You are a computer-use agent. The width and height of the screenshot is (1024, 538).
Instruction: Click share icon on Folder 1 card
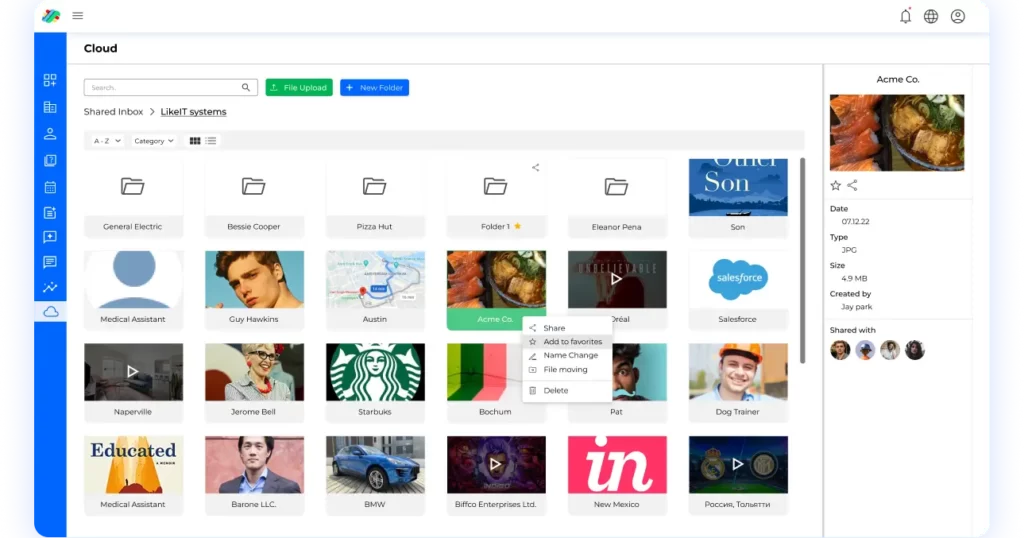(x=536, y=168)
